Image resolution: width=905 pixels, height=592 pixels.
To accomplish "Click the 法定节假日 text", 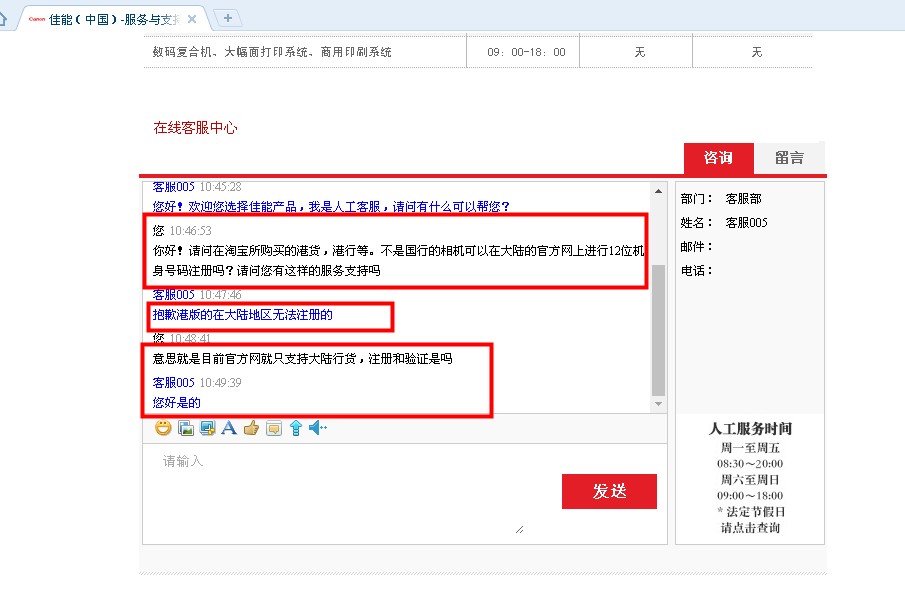I will [x=756, y=512].
